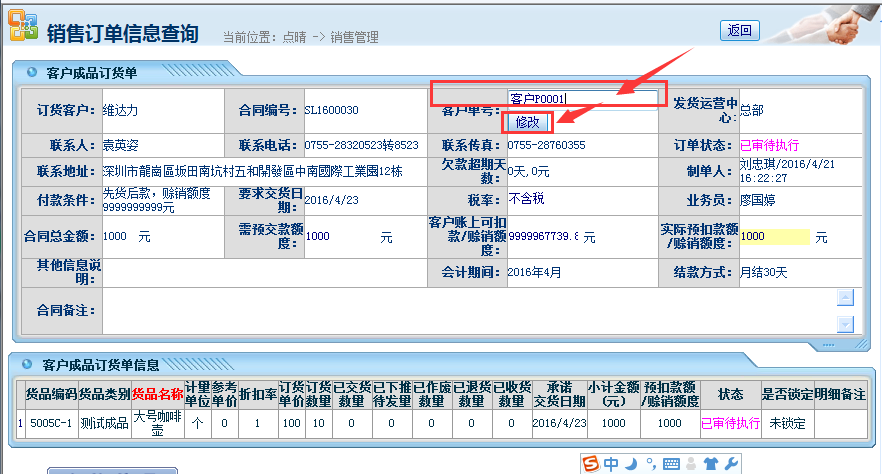Click the 是否锁定 column header
The height and width of the screenshot is (474, 882).
(787, 394)
